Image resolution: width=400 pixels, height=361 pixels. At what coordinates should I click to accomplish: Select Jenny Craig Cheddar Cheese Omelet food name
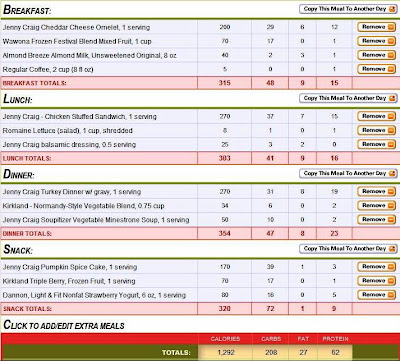pyautogui.click(x=76, y=28)
